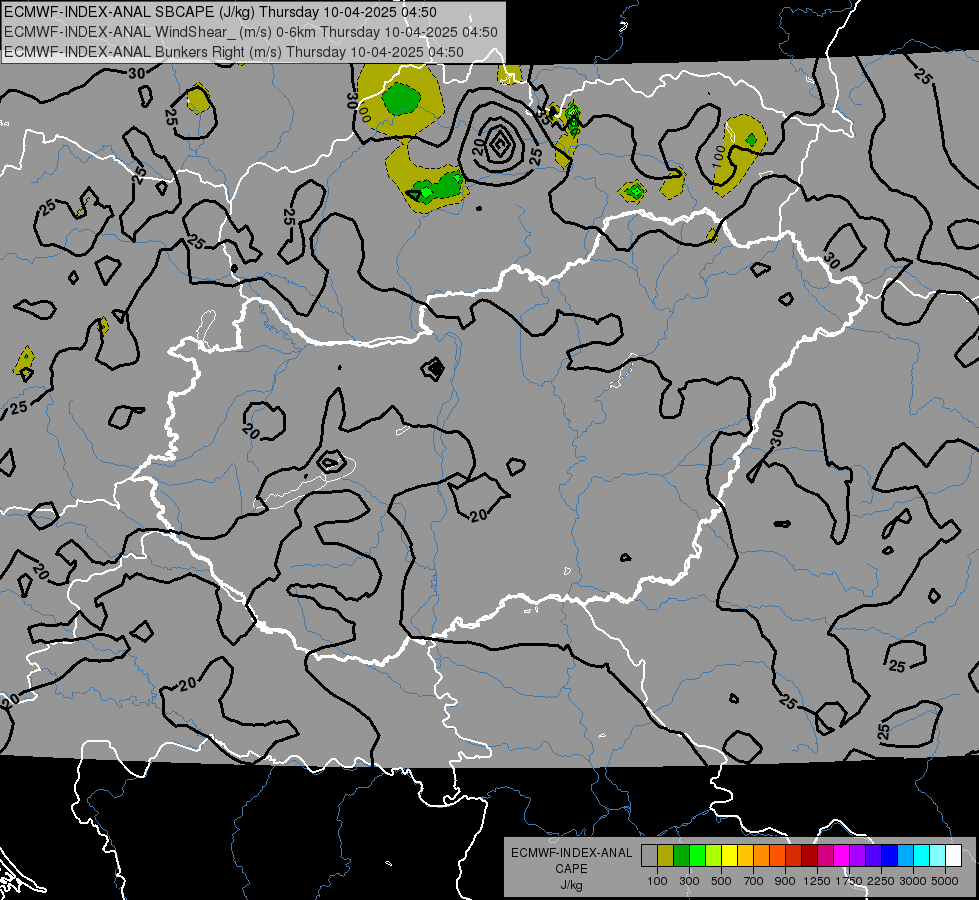Click the 500 legend tick value
979x900 pixels.
click(721, 881)
